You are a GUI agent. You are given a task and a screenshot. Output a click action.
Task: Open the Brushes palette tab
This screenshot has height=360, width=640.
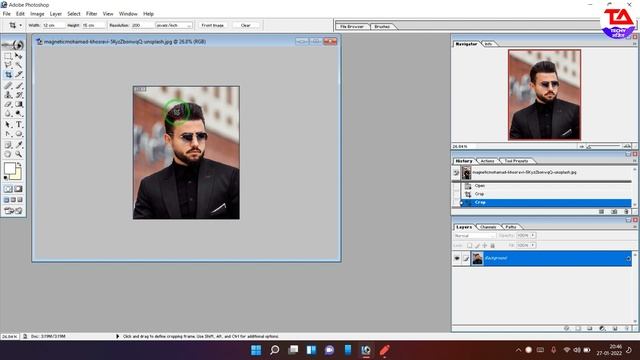point(382,26)
